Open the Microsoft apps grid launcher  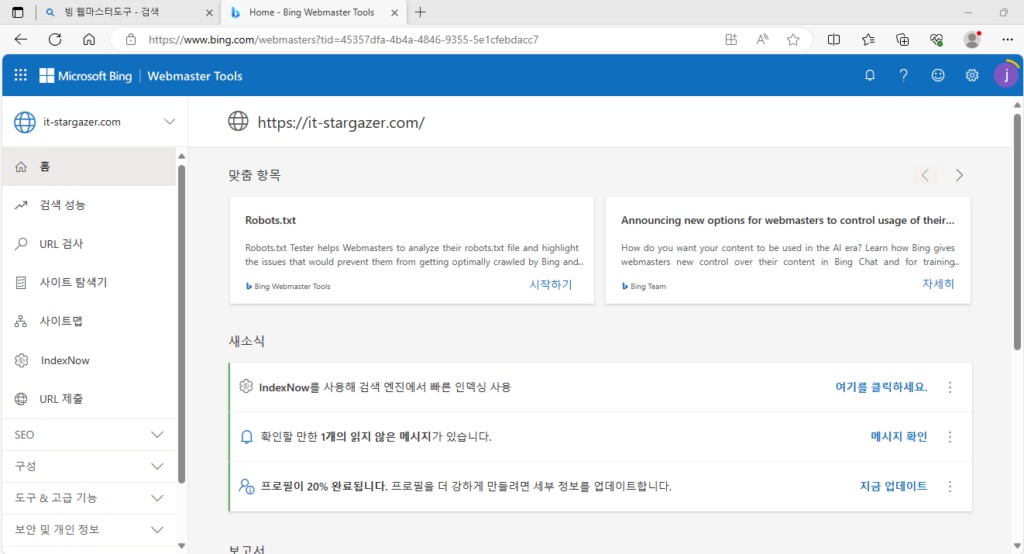click(21, 75)
